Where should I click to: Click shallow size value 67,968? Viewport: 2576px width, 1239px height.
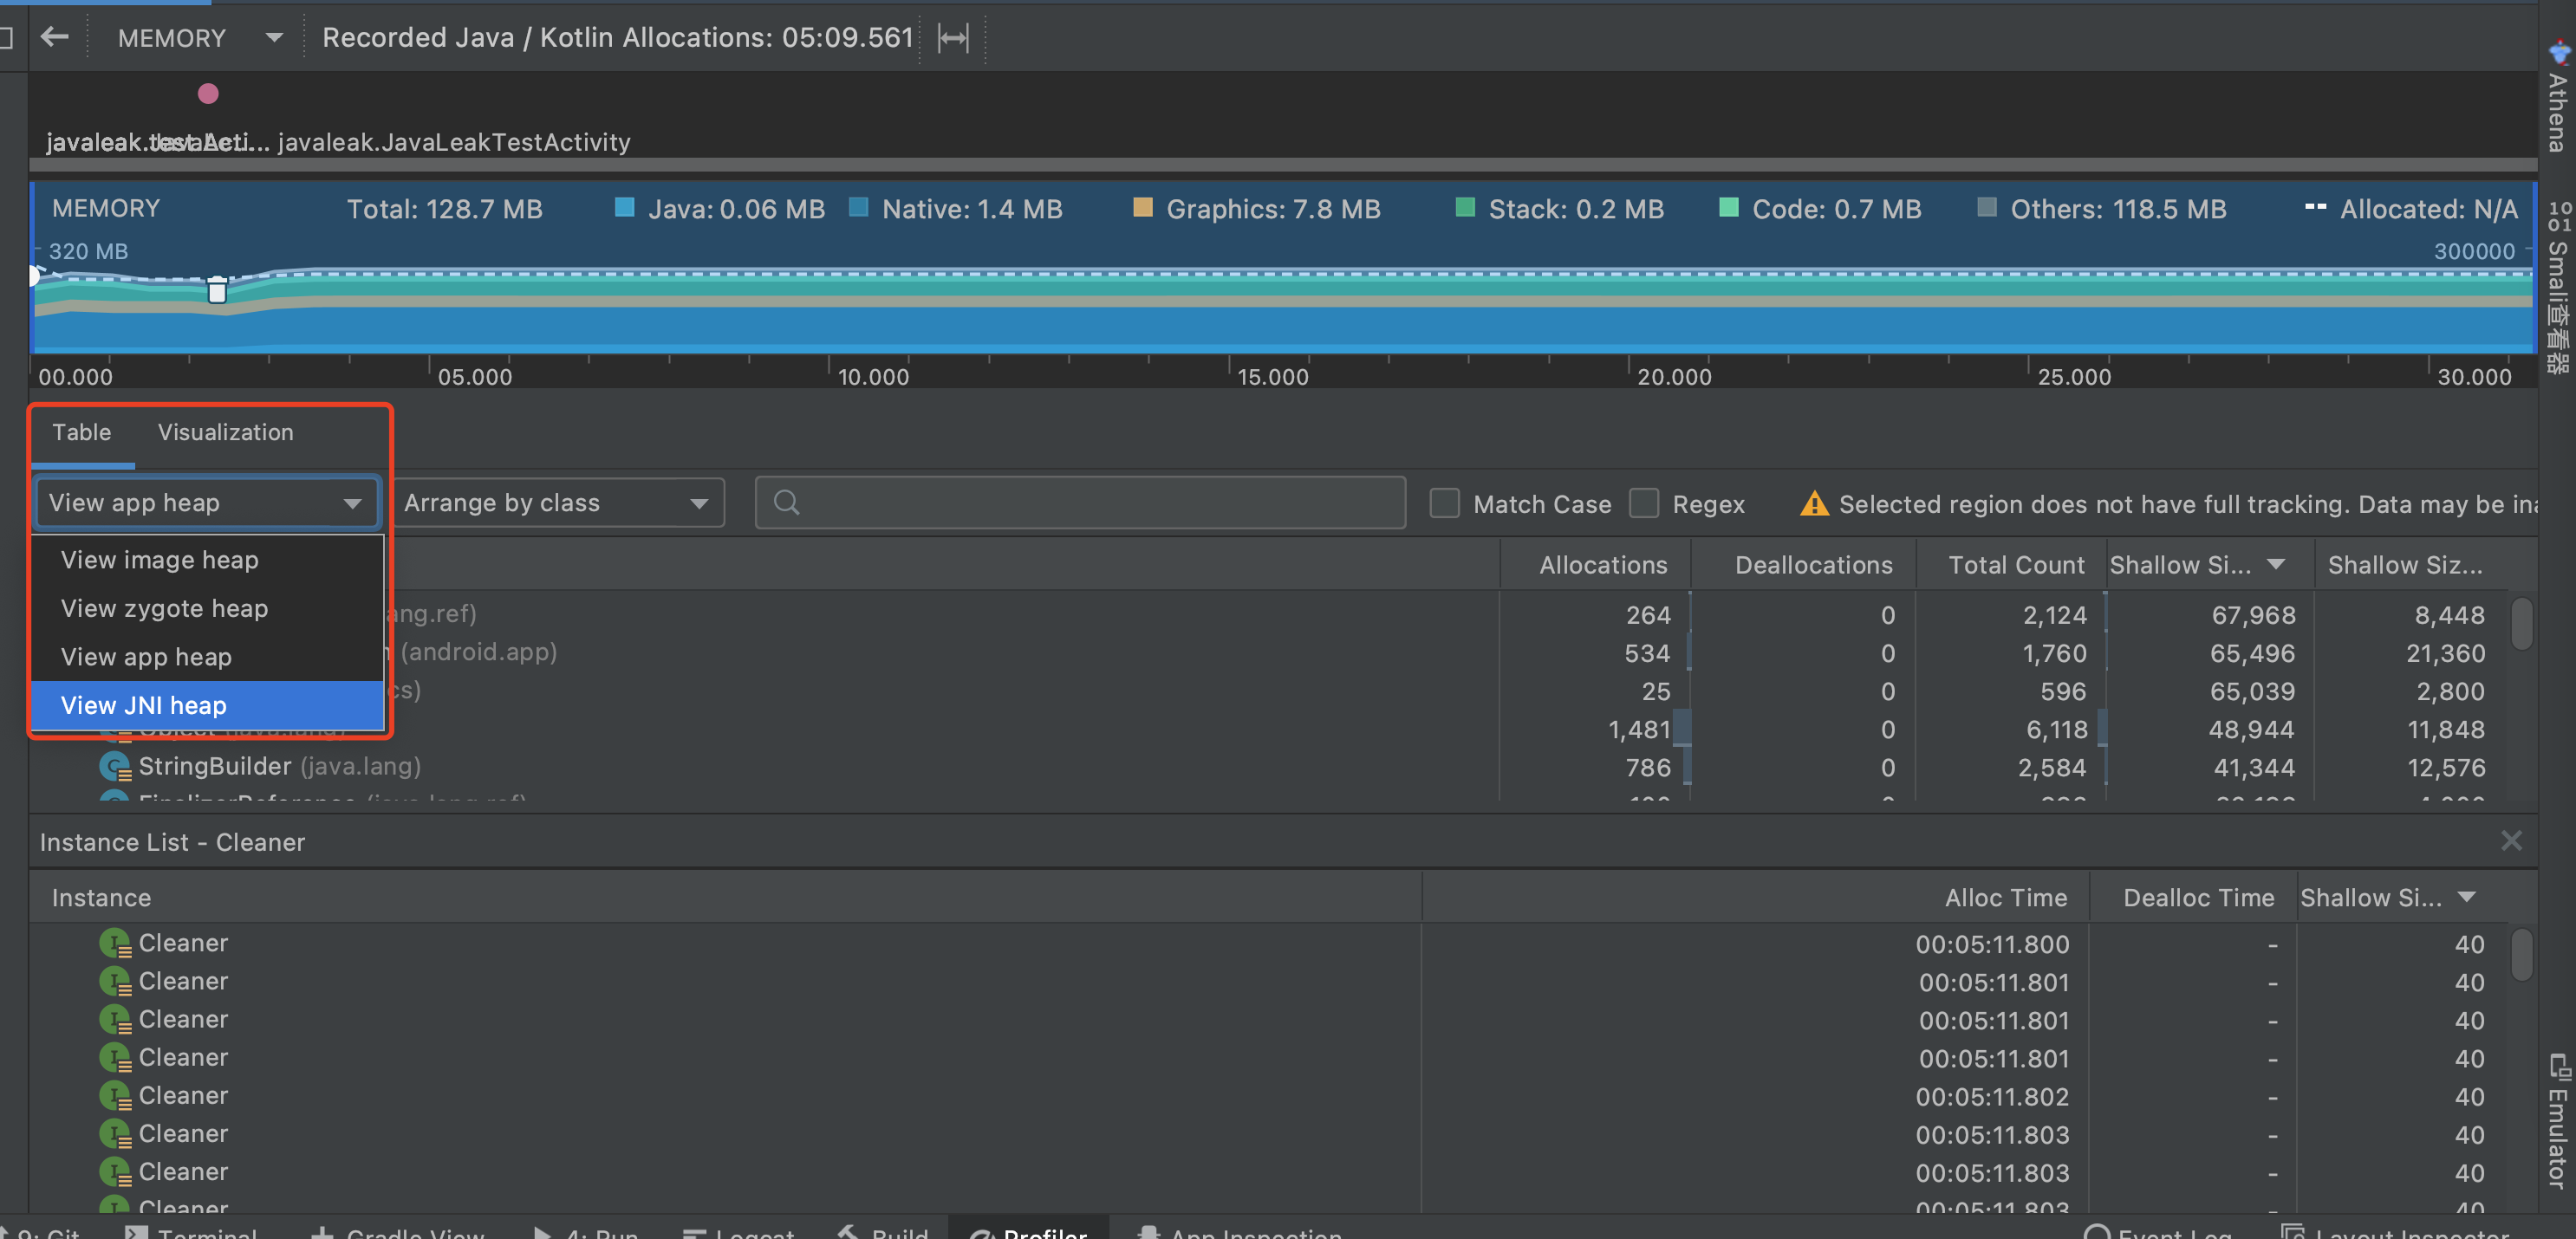[x=2253, y=615]
